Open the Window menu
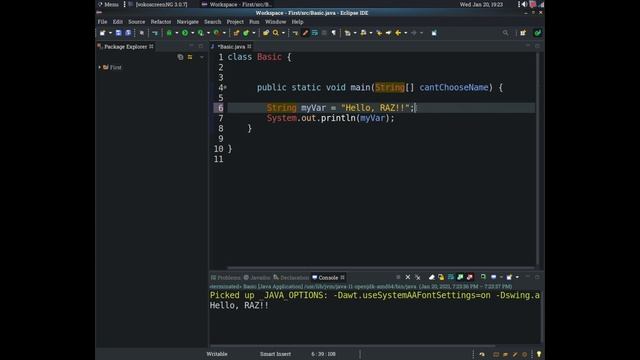Screen dimensions: 640x360 point(276,22)
